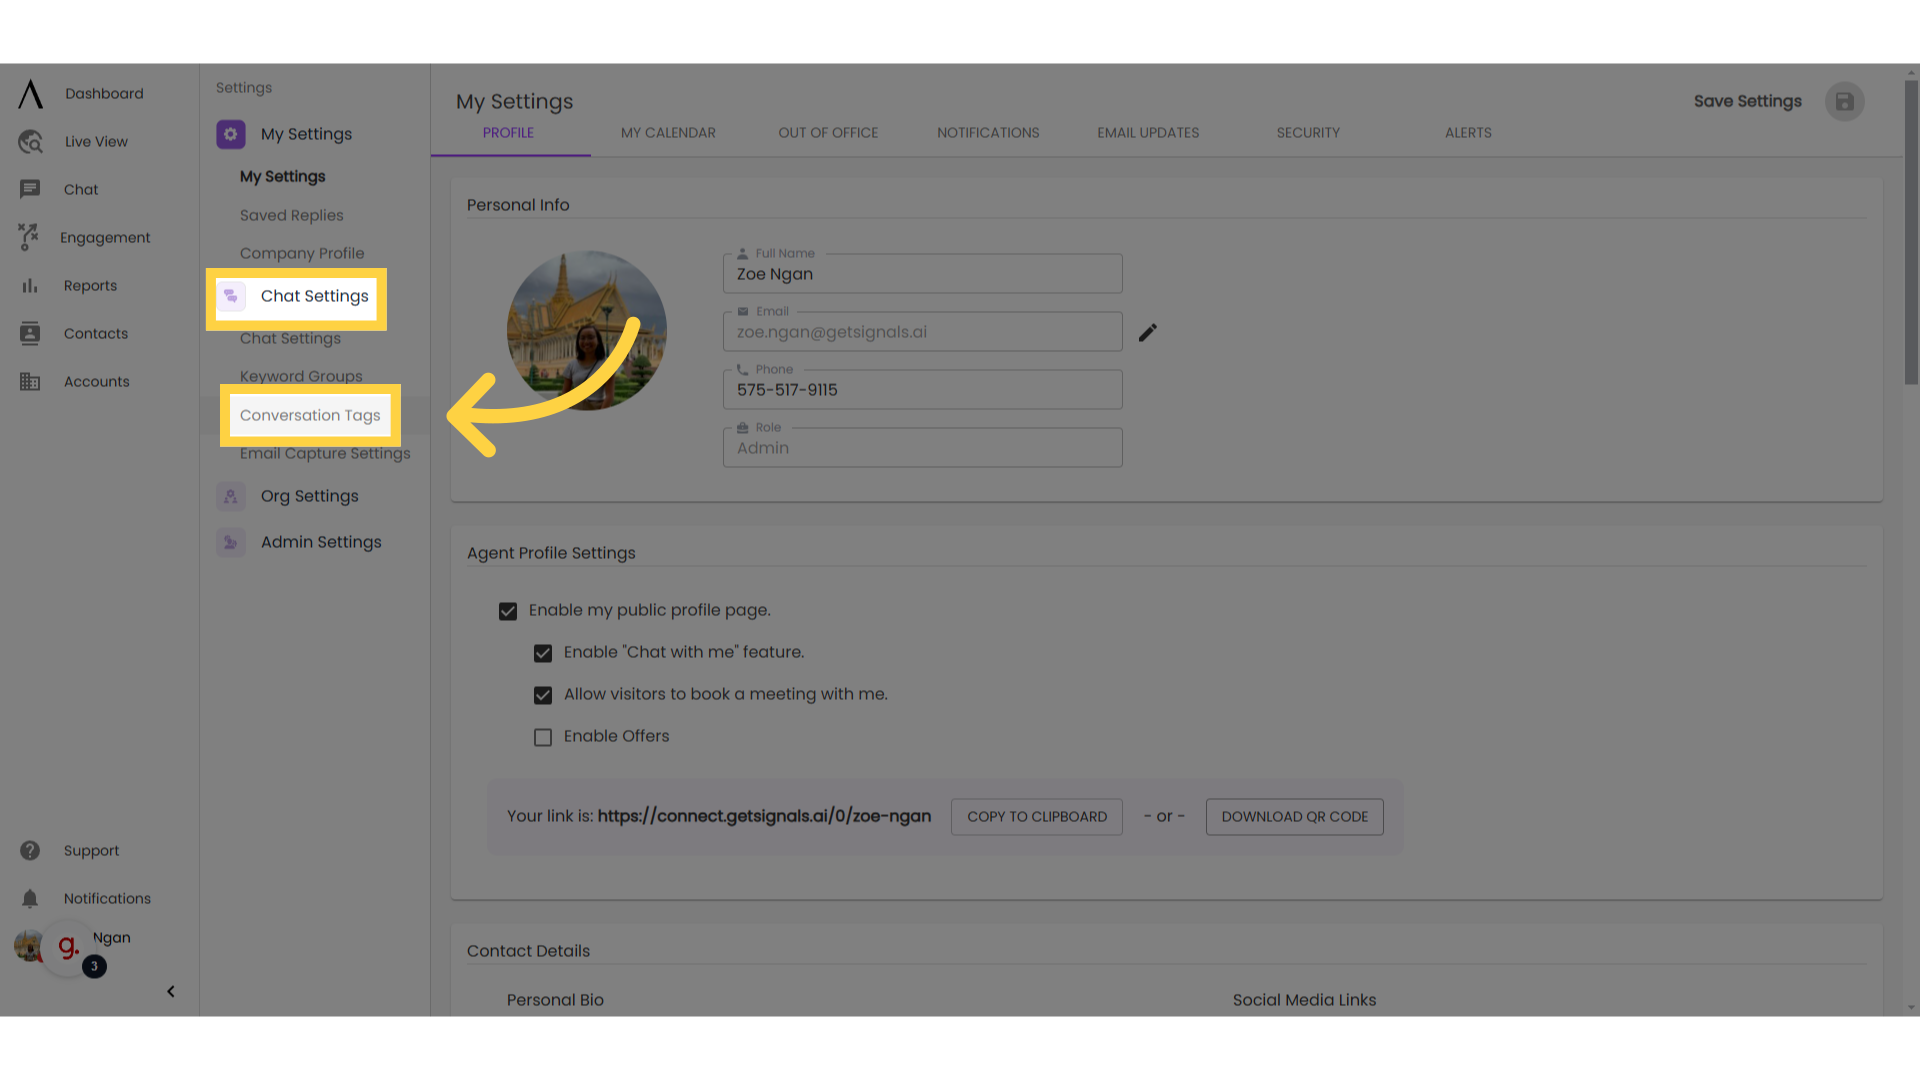Viewport: 1920px width, 1080px height.
Task: Click COPY TO CLIPBOARD button
Action: click(1036, 816)
